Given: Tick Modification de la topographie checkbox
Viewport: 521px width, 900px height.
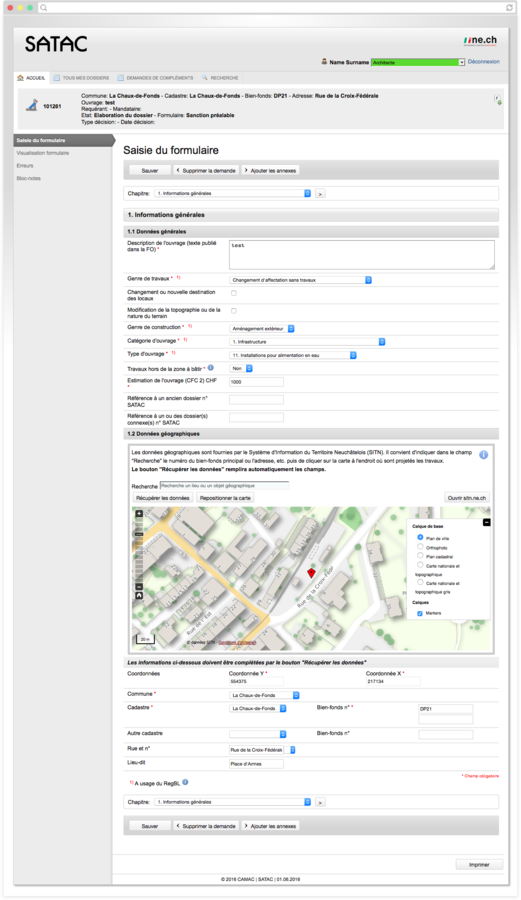Looking at the screenshot, I should tap(234, 311).
